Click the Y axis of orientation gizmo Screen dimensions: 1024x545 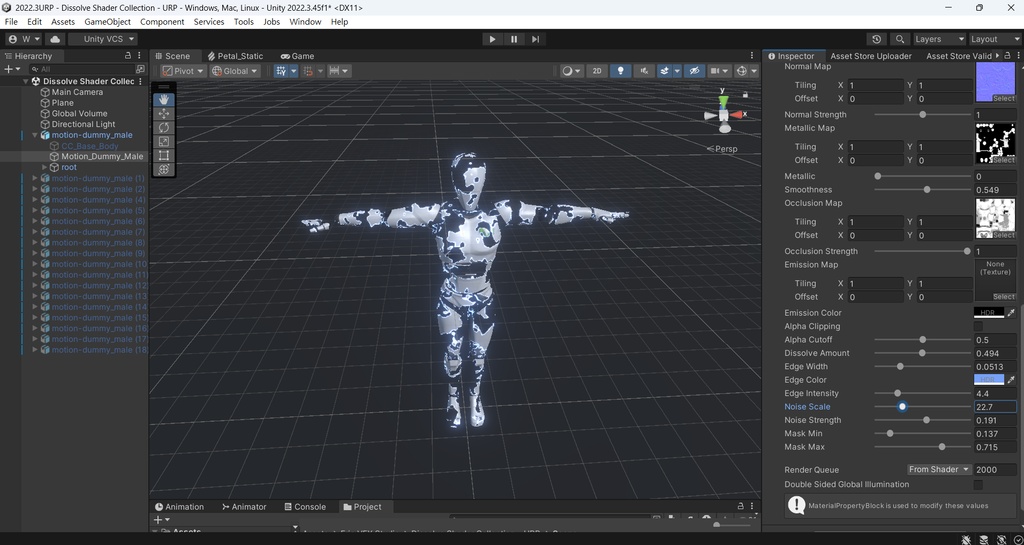tap(723, 100)
